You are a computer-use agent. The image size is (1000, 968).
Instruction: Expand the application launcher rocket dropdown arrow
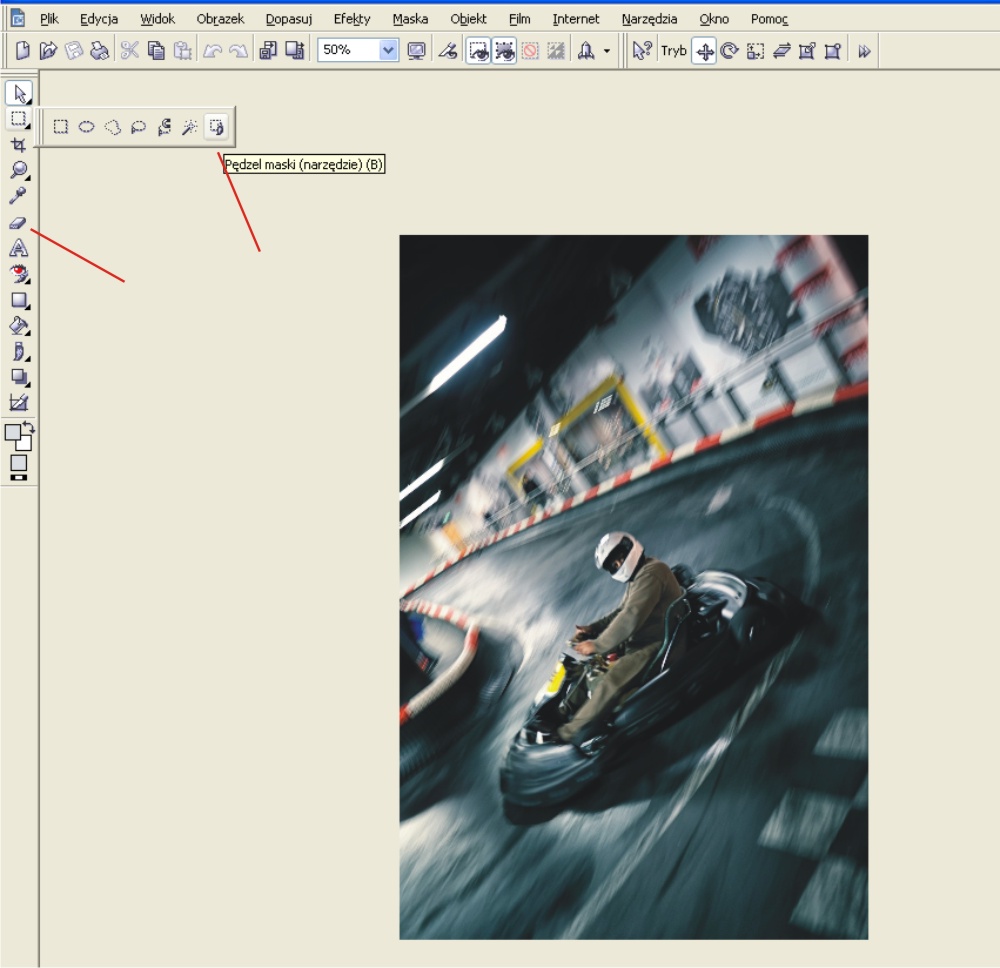[x=607, y=51]
